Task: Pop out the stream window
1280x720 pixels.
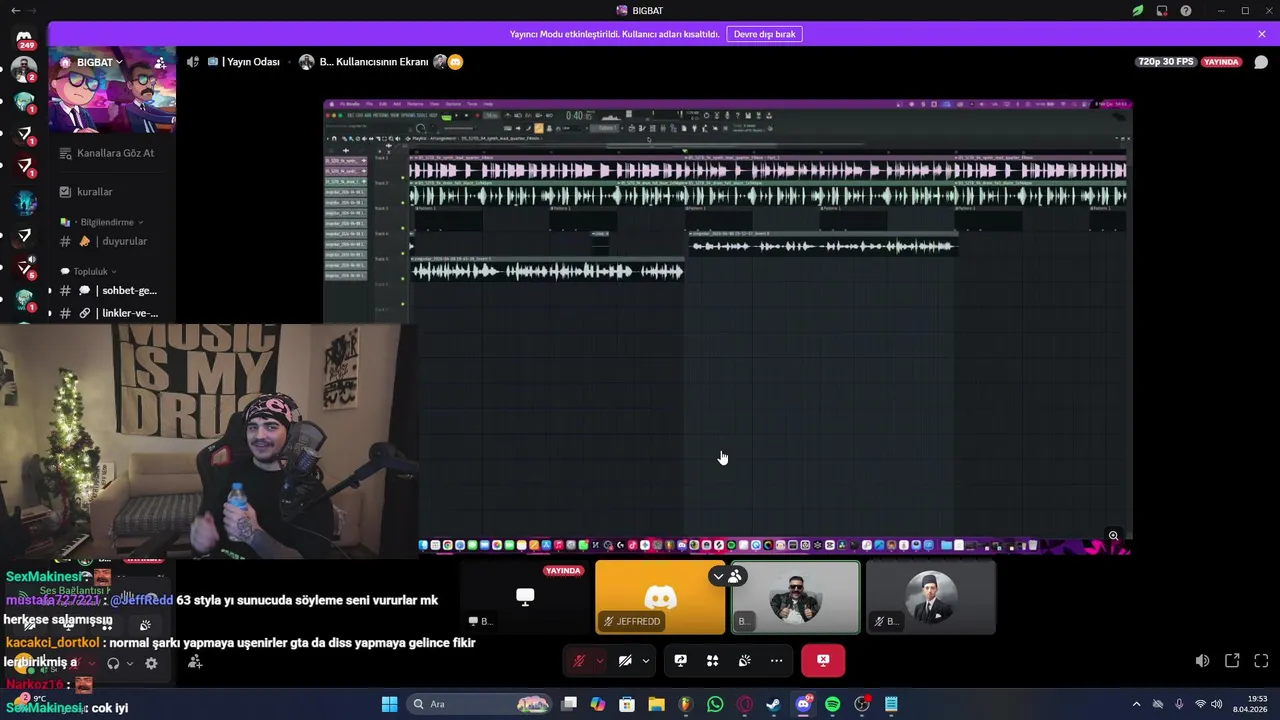Action: 1232,661
